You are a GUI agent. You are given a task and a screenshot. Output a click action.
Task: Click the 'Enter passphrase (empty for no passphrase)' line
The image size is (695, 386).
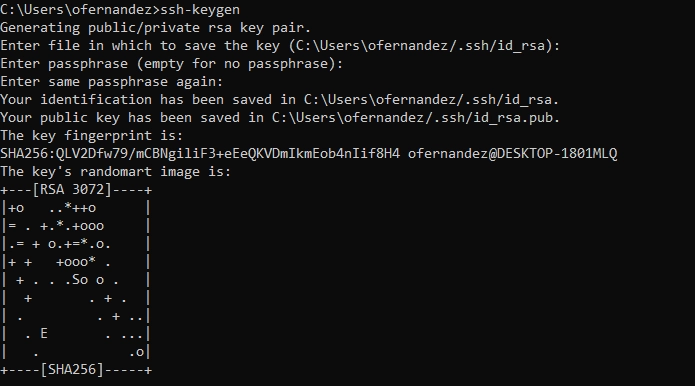pyautogui.click(x=172, y=64)
